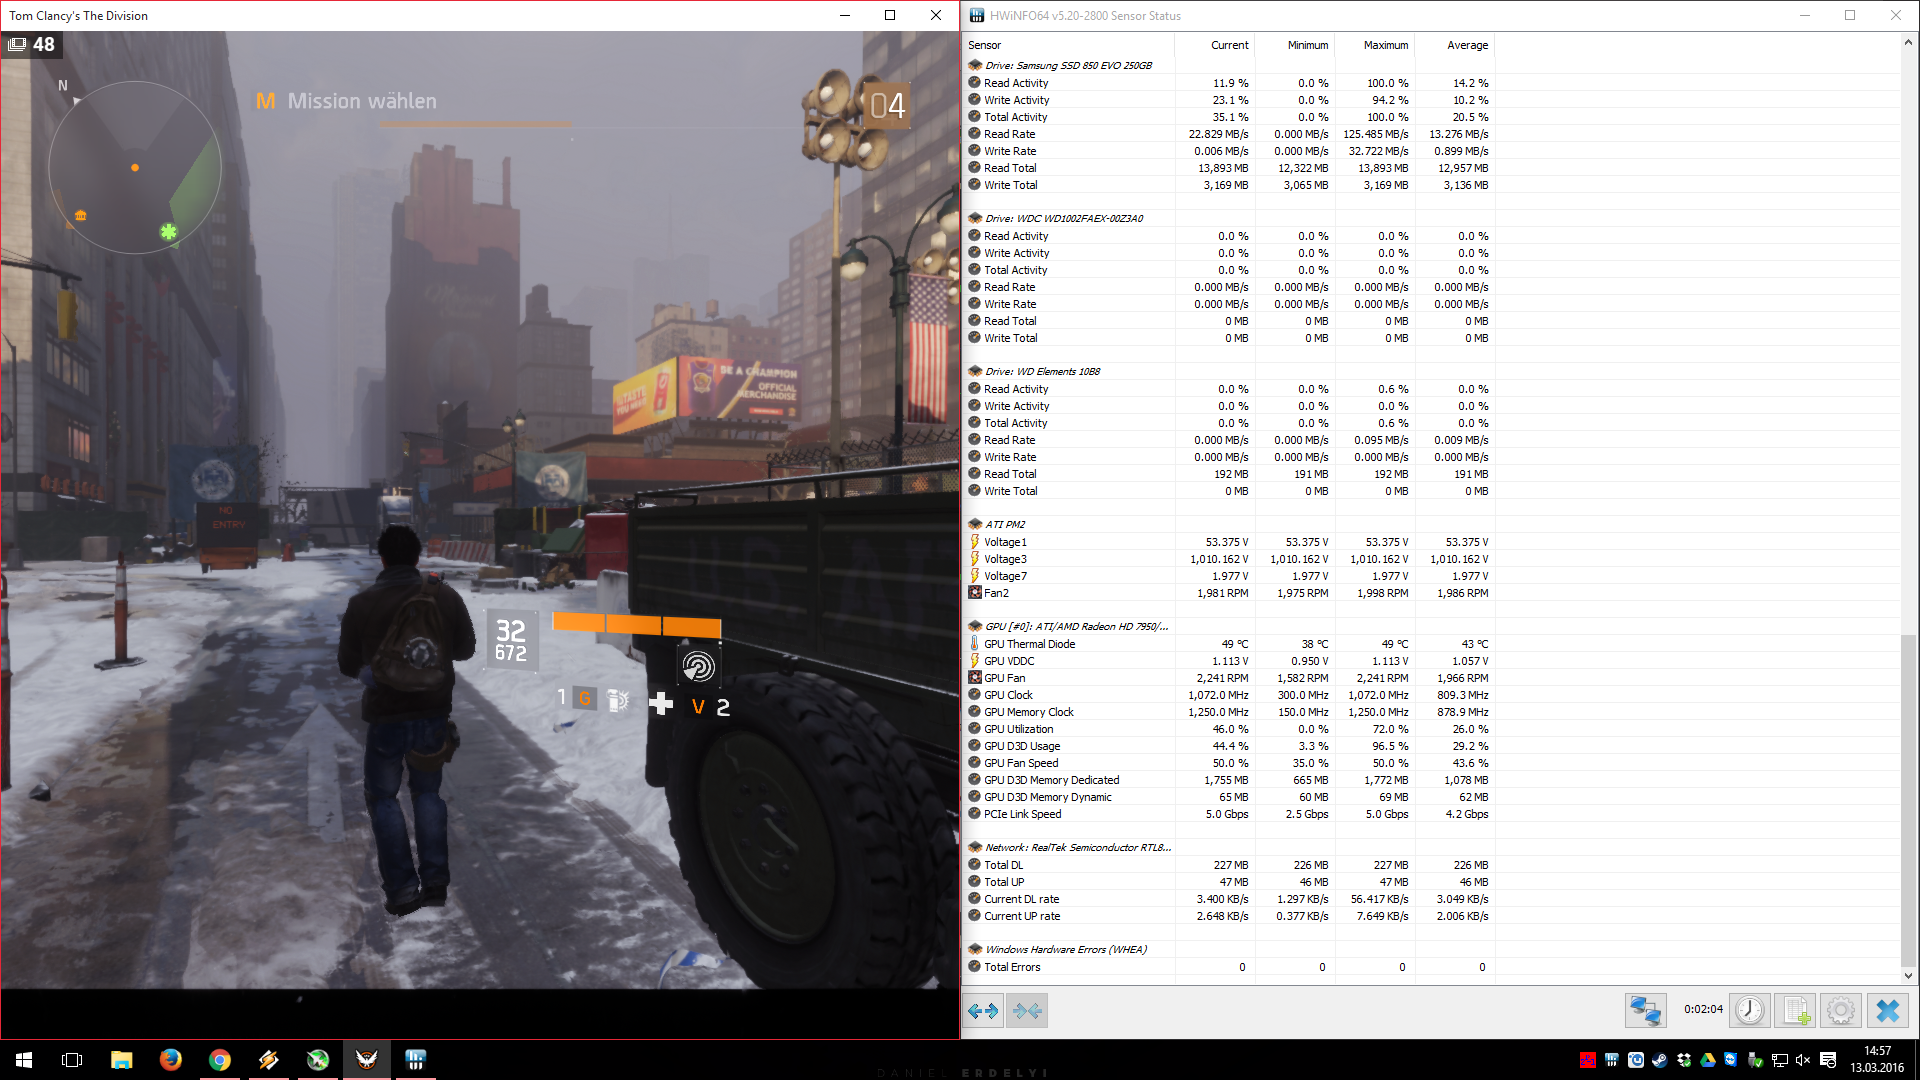Screen dimensions: 1920x1080
Task: Select the GPU Utilization sensor row
Action: tap(1018, 729)
